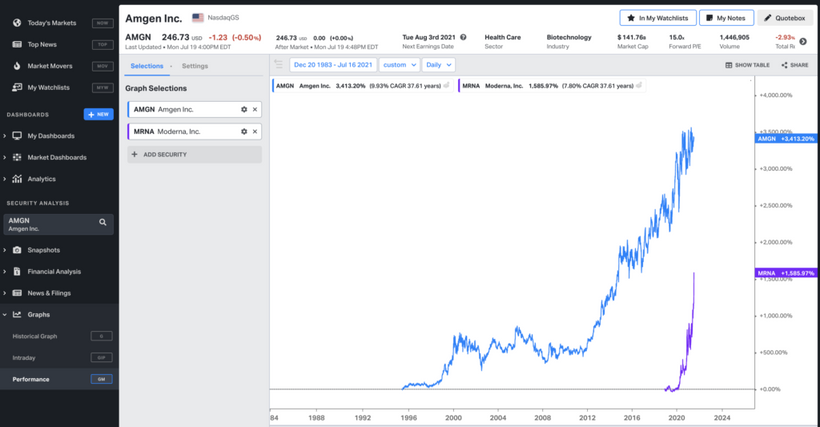The height and width of the screenshot is (427, 820).
Task: Open My Notes button
Action: 726,18
